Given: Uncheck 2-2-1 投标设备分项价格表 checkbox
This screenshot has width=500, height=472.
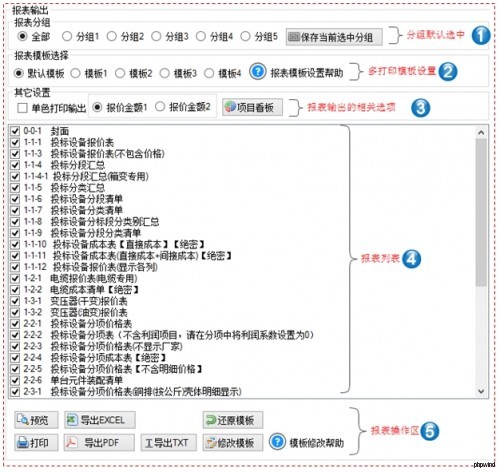Looking at the screenshot, I should click(x=15, y=324).
